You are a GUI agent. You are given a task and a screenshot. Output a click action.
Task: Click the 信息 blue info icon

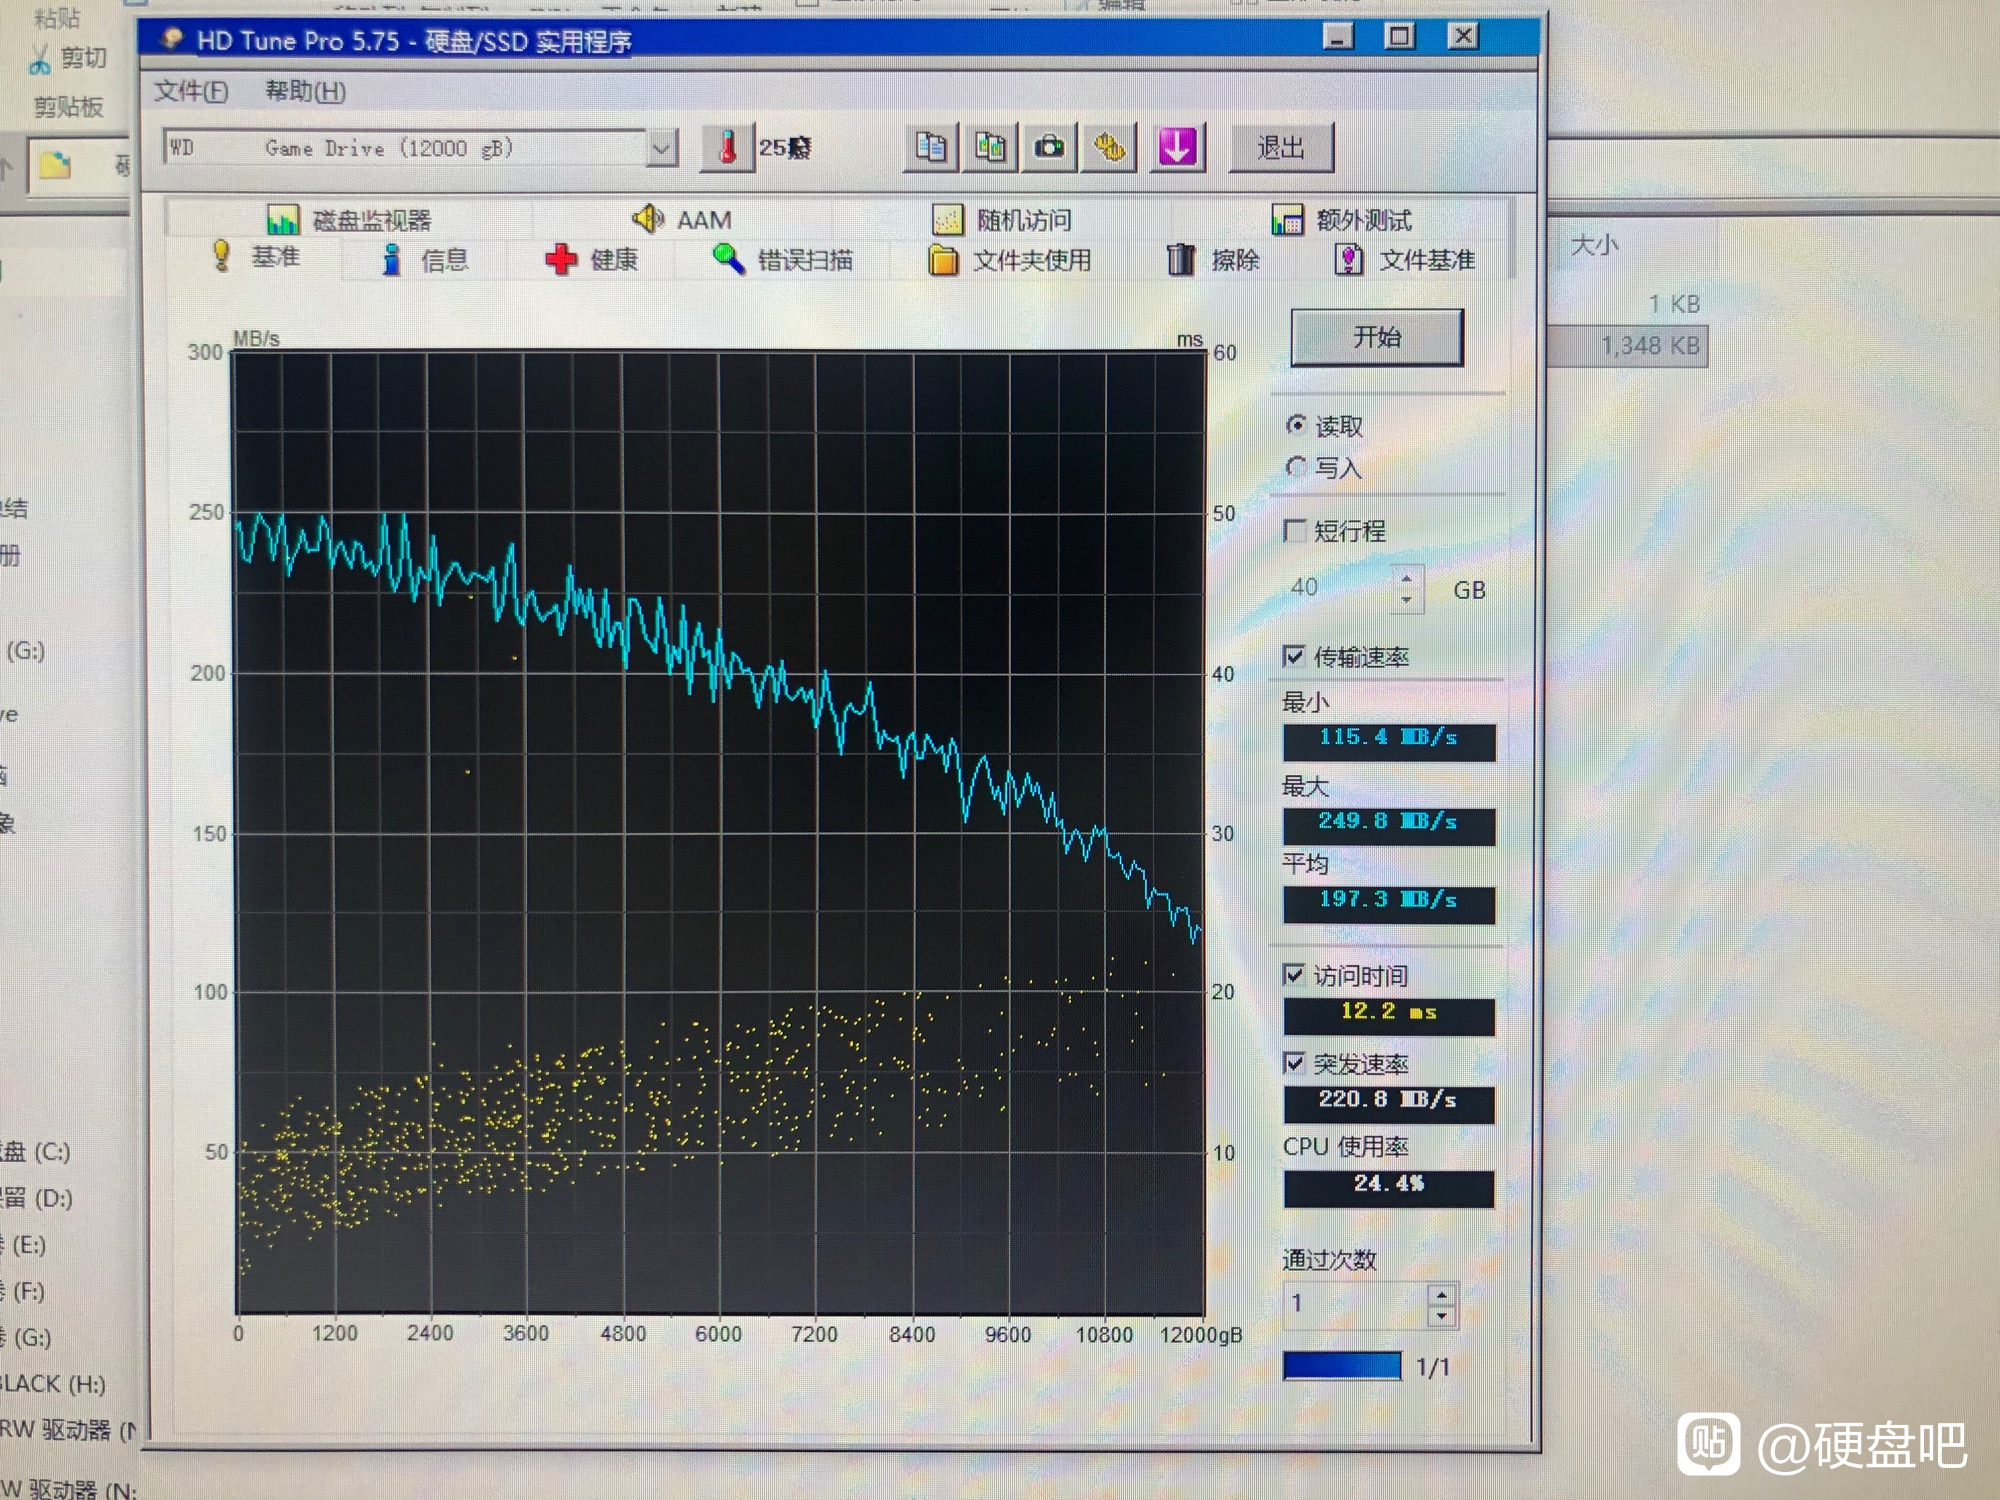(x=392, y=260)
